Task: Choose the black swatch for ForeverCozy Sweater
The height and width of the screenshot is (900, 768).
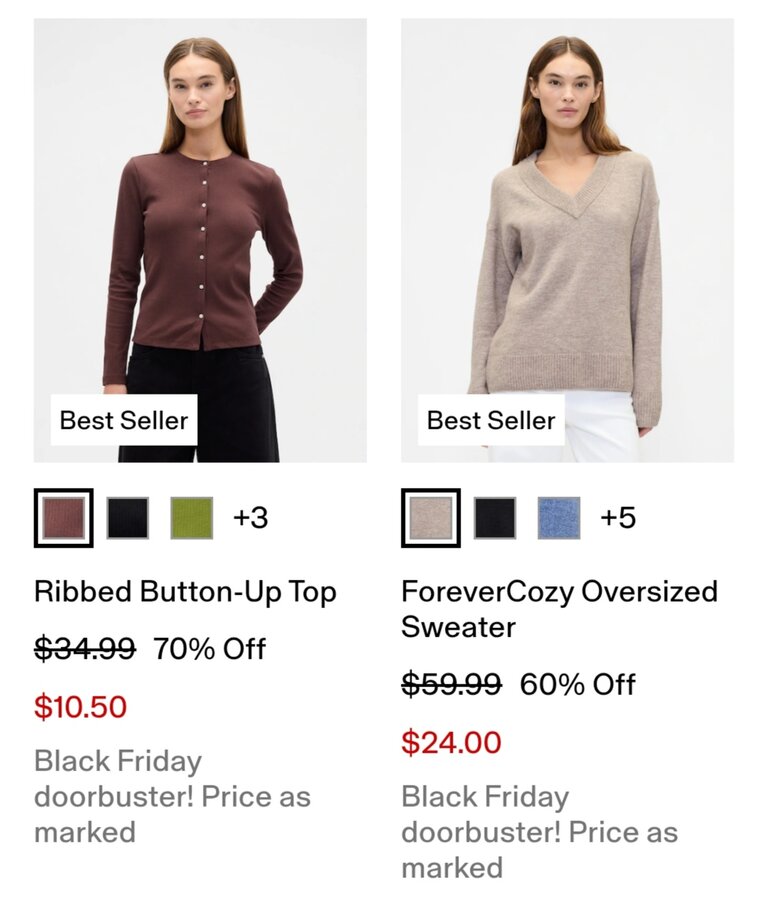Action: click(495, 518)
